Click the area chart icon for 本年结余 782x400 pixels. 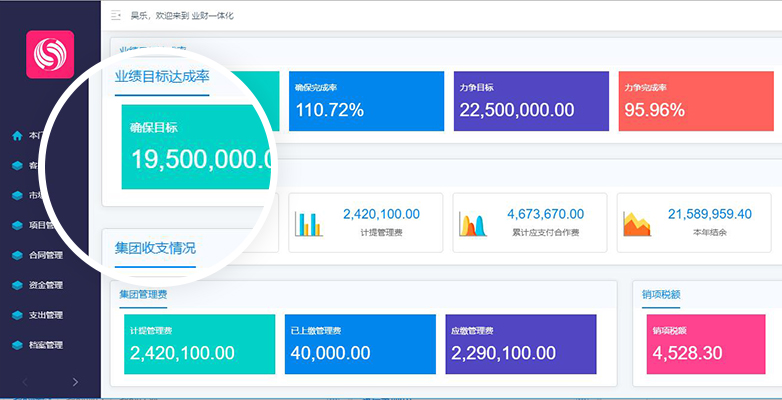click(637, 223)
